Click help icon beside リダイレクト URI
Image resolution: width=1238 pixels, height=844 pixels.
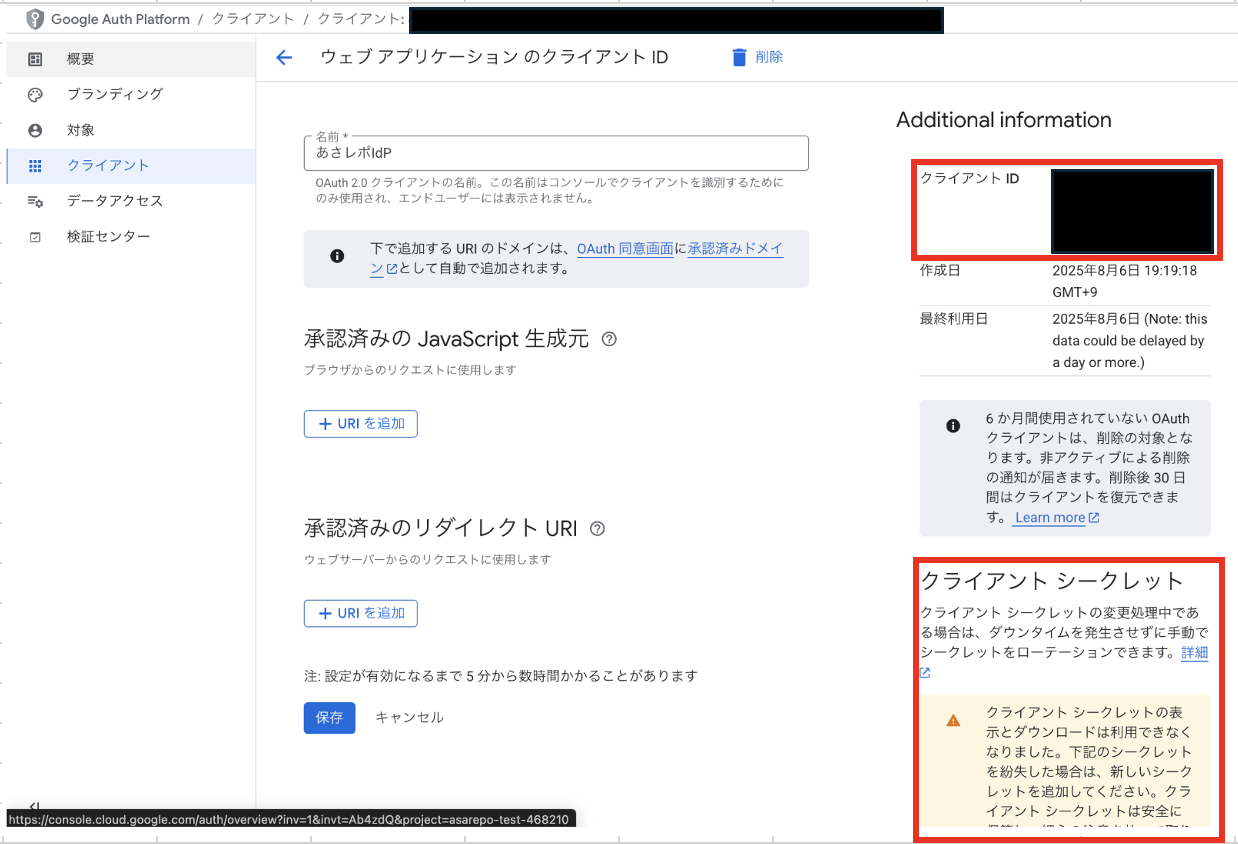click(598, 528)
